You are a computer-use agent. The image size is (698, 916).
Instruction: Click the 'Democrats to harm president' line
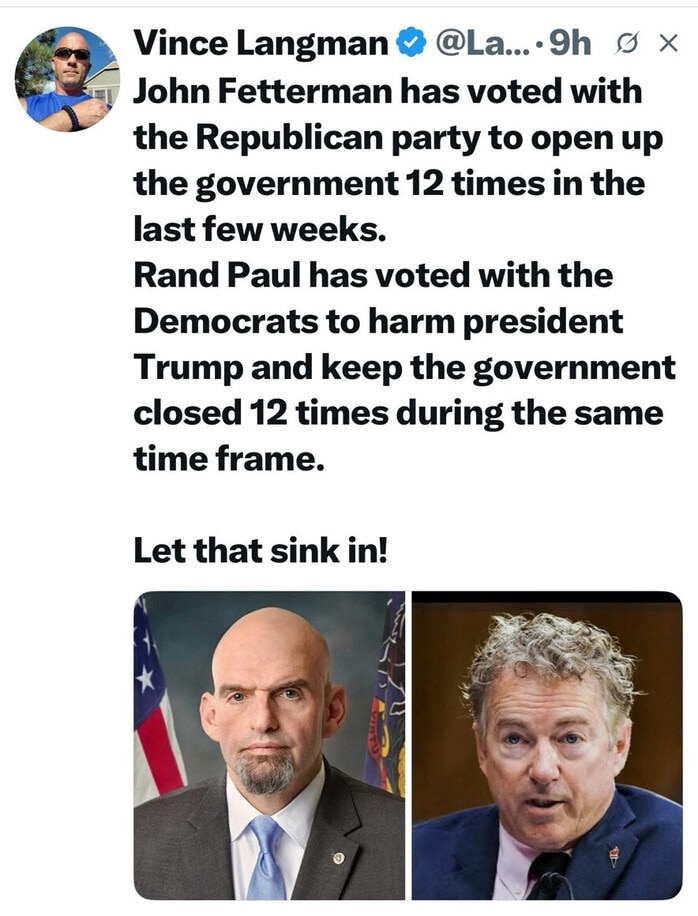pos(378,321)
